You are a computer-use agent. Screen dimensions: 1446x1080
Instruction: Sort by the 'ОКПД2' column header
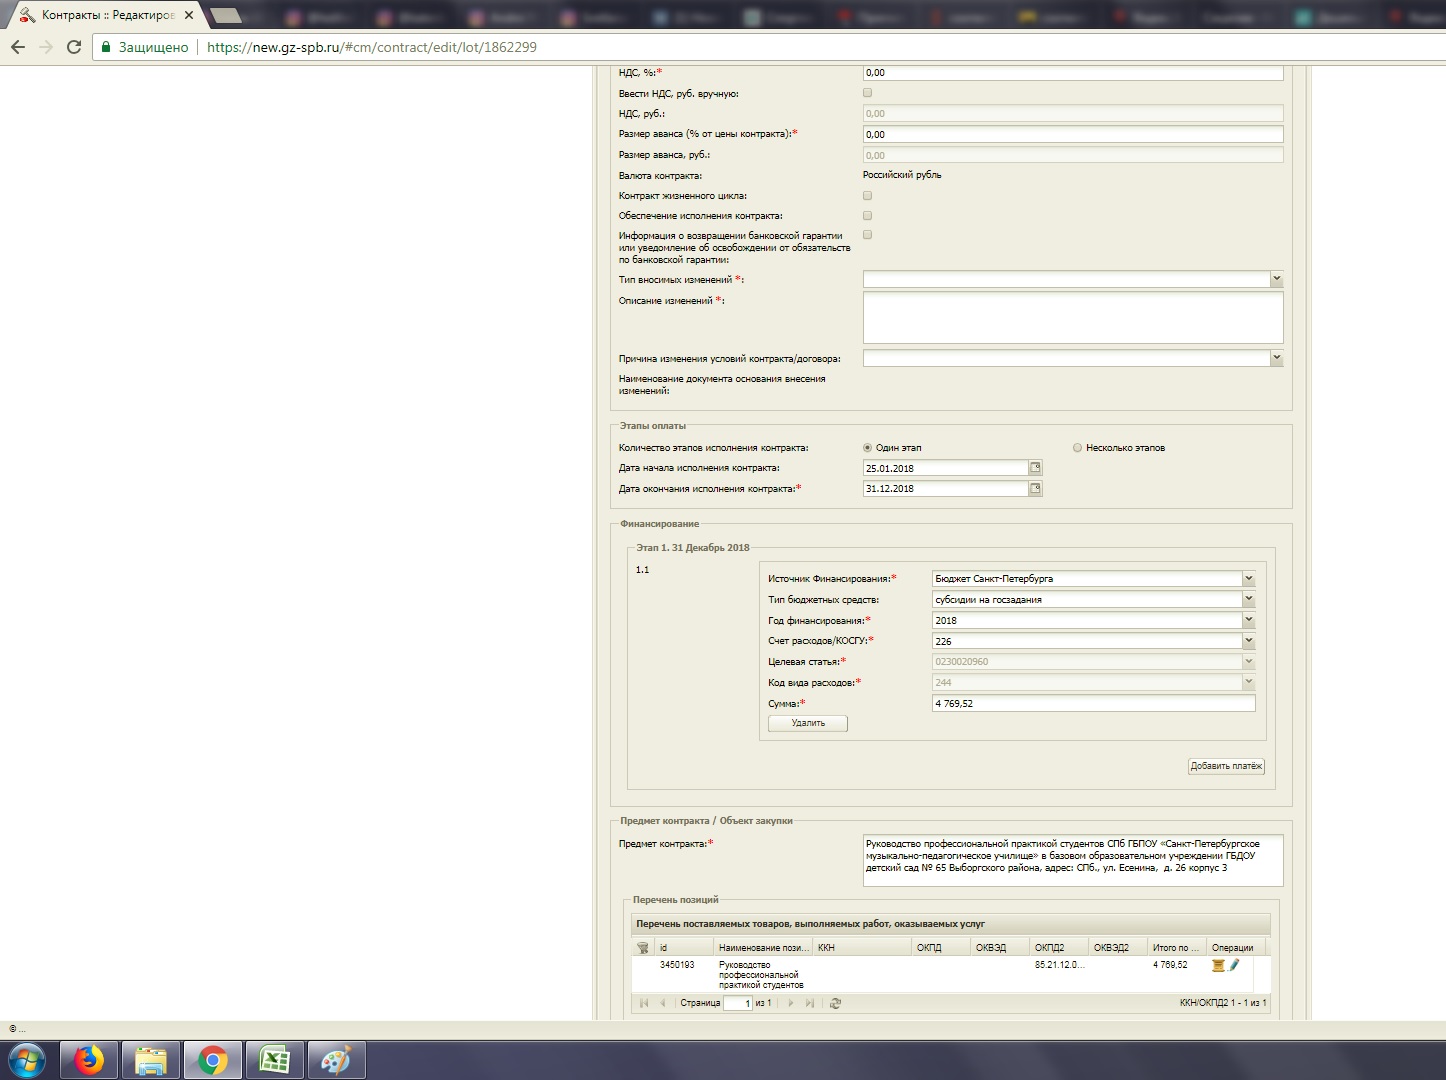(1059, 947)
